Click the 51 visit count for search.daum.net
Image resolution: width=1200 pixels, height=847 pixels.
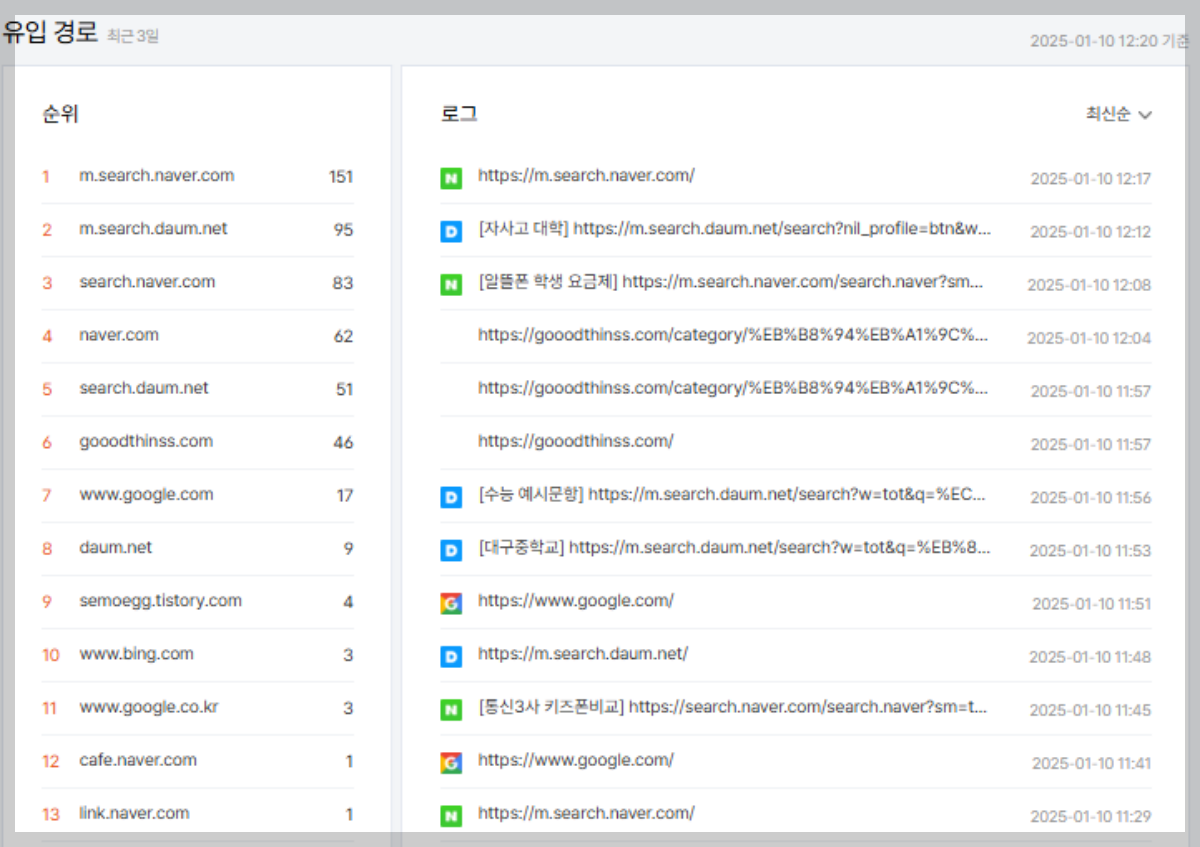(344, 389)
